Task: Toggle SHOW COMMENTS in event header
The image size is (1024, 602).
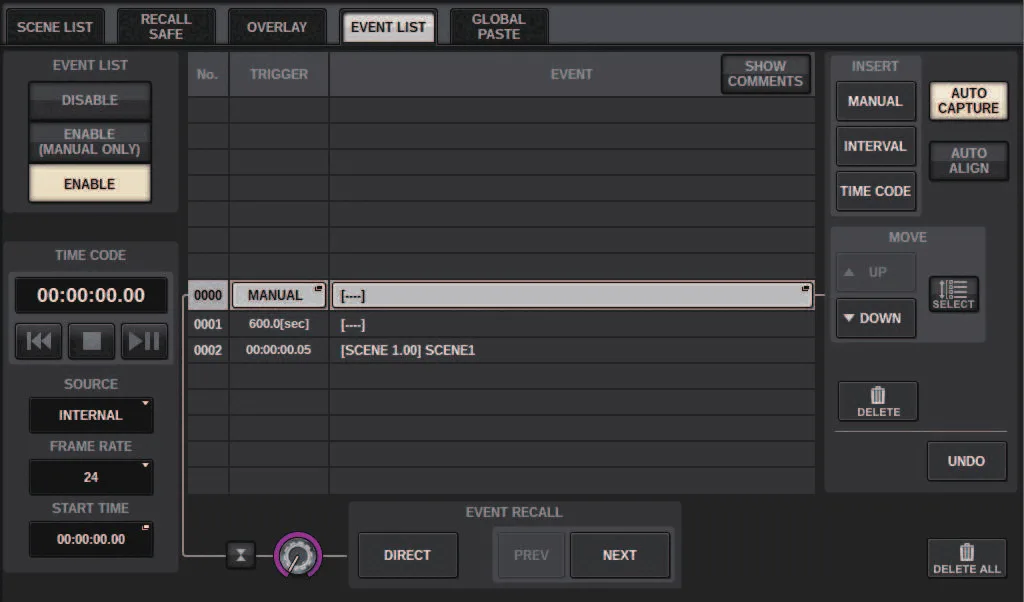Action: pyautogui.click(x=765, y=74)
